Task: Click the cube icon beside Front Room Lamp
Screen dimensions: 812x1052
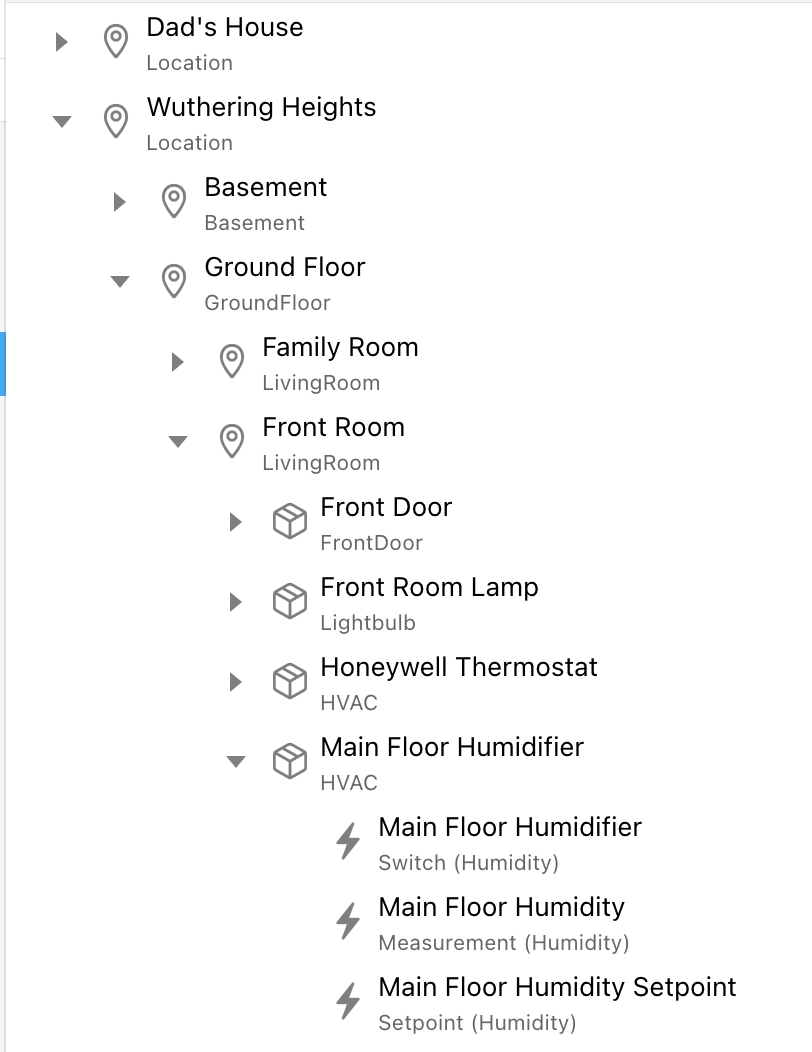Action: (290, 602)
